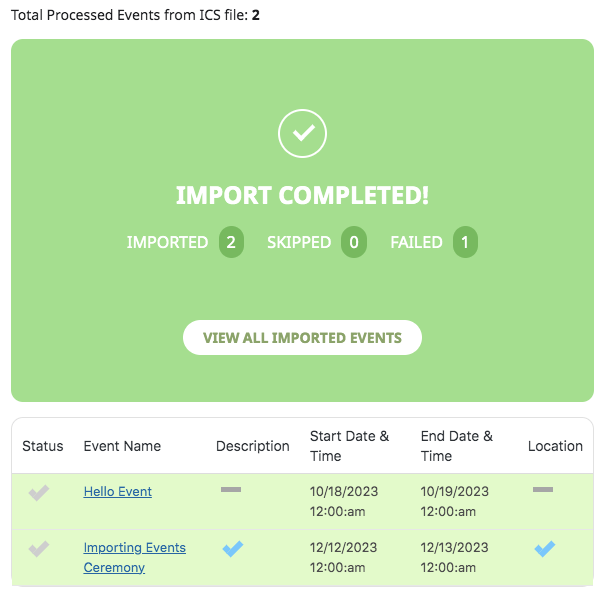Click the Description column header

pyautogui.click(x=253, y=446)
